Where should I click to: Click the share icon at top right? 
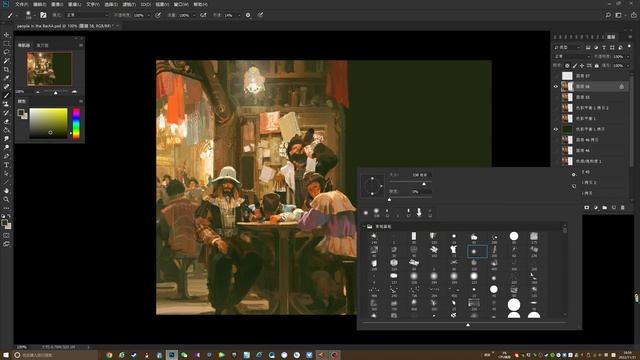pos(633,15)
